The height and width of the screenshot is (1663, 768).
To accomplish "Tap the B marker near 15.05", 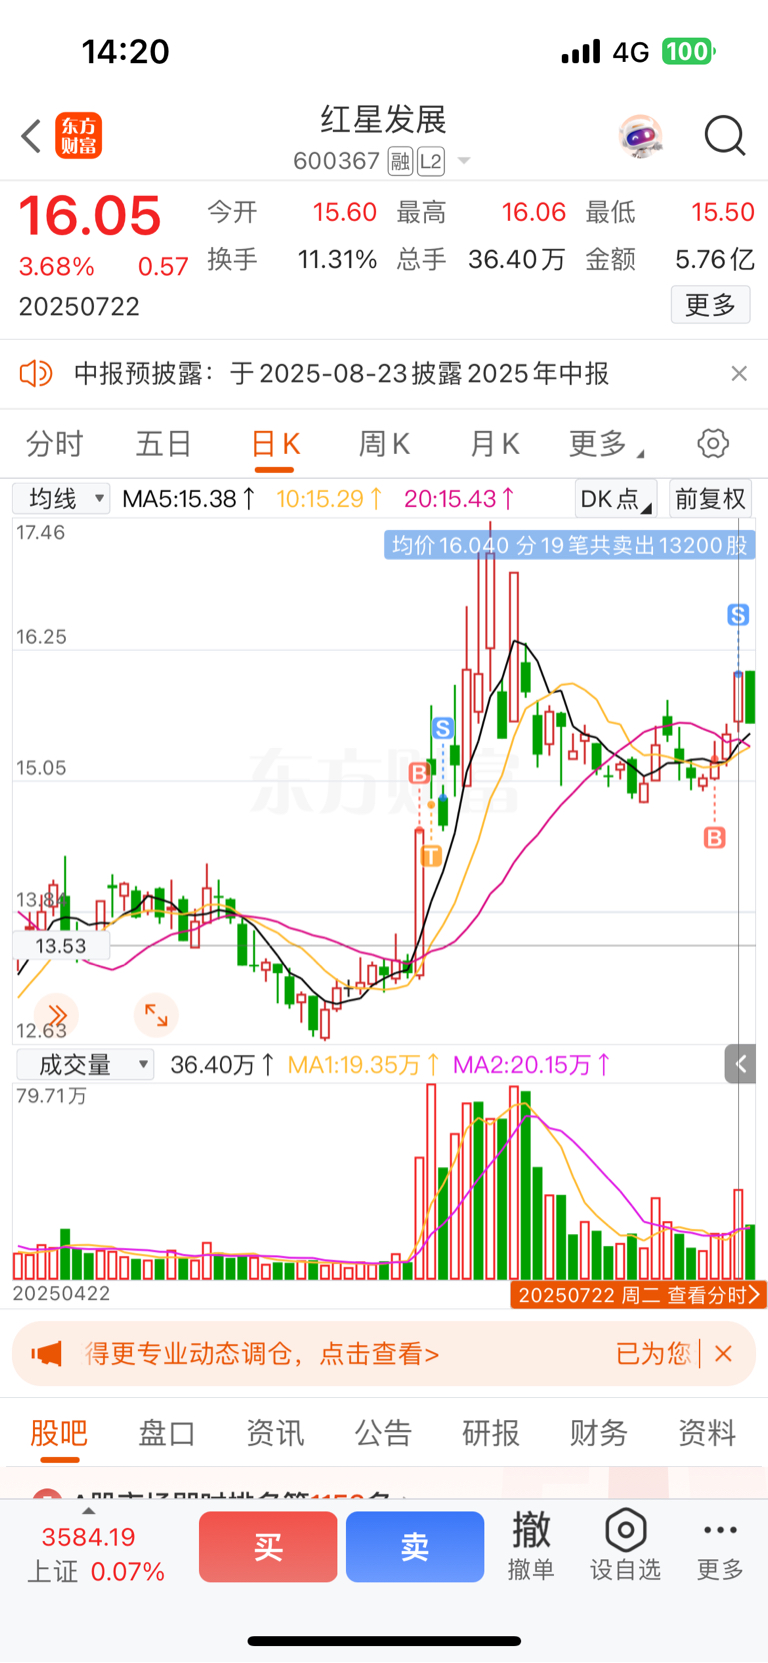I will (x=419, y=773).
